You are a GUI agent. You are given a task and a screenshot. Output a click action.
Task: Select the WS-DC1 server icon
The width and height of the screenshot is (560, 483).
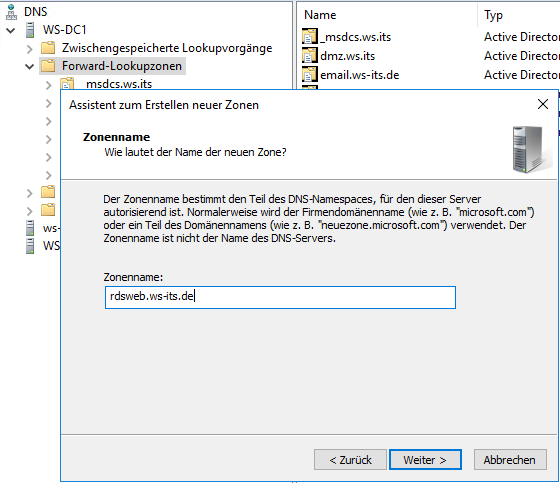(30, 30)
